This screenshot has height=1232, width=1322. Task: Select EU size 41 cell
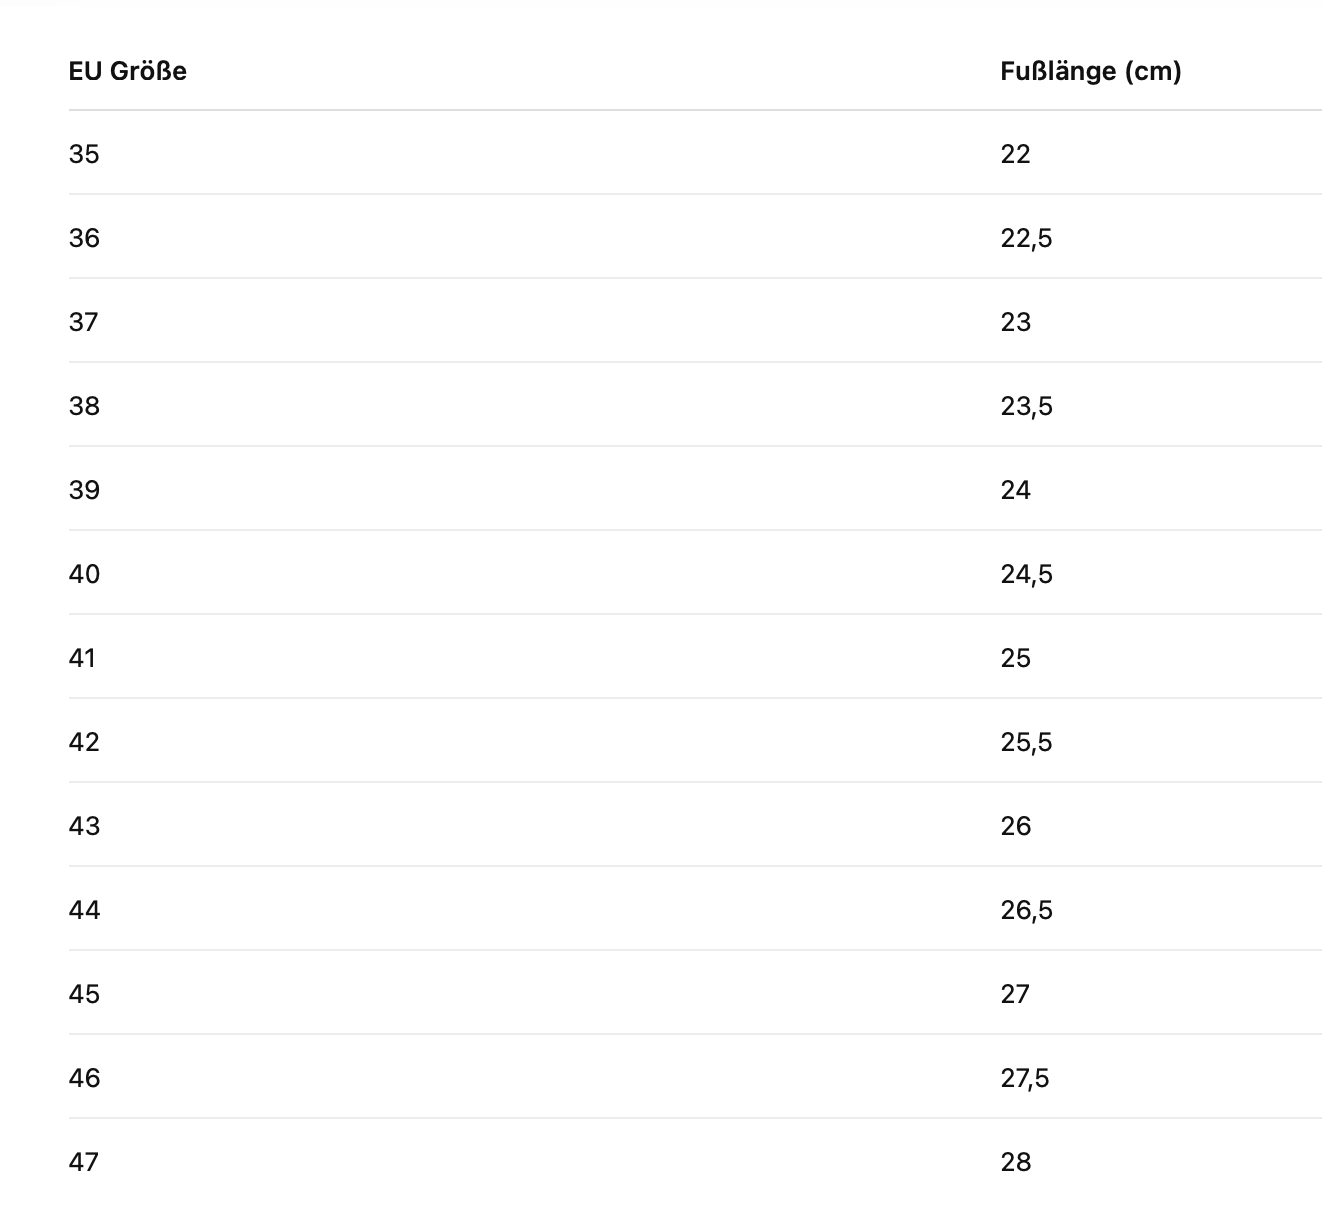(x=82, y=658)
